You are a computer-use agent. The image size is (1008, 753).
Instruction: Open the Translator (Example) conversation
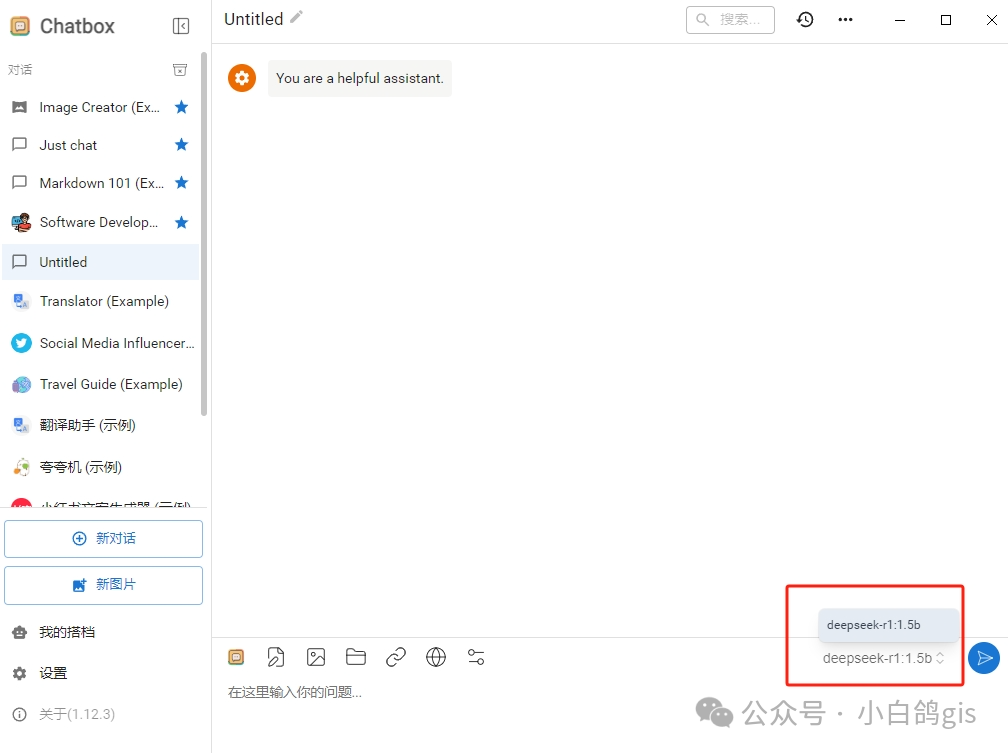tap(101, 301)
